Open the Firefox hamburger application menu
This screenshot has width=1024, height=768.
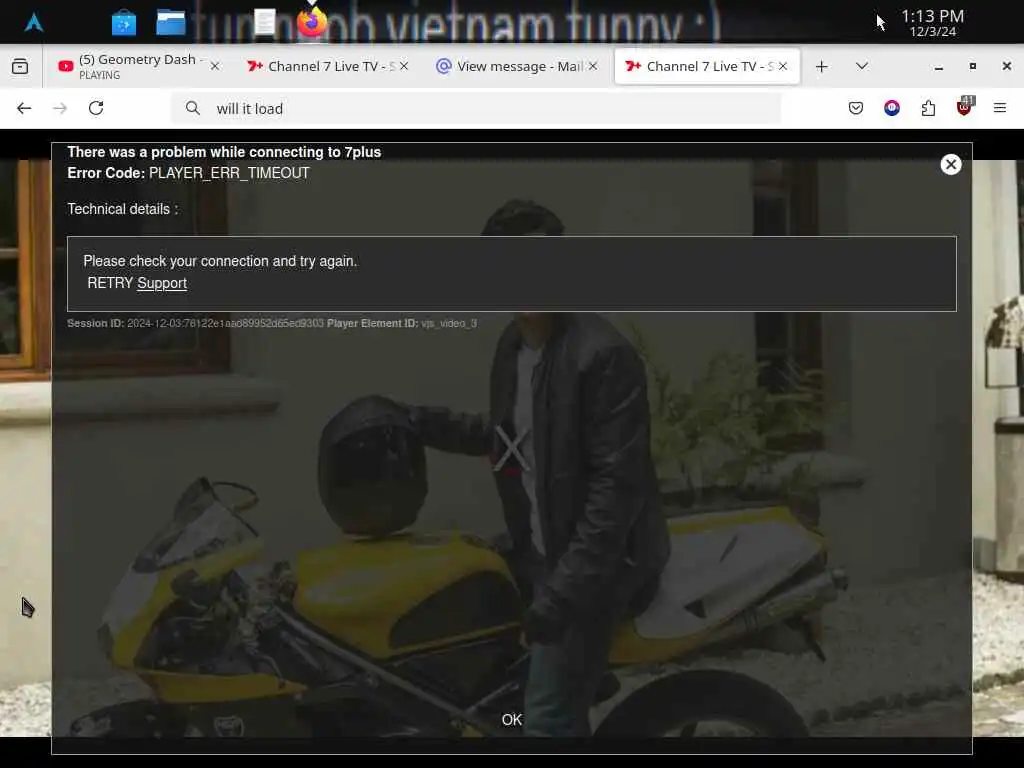1000,108
